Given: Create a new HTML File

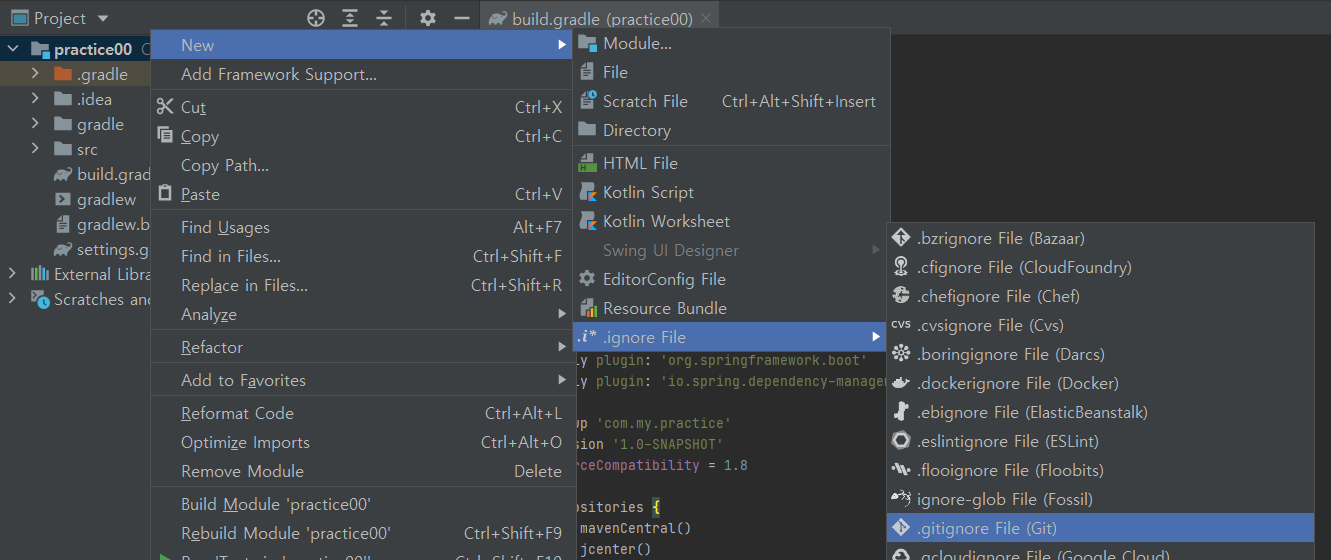Looking at the screenshot, I should 732,163.
